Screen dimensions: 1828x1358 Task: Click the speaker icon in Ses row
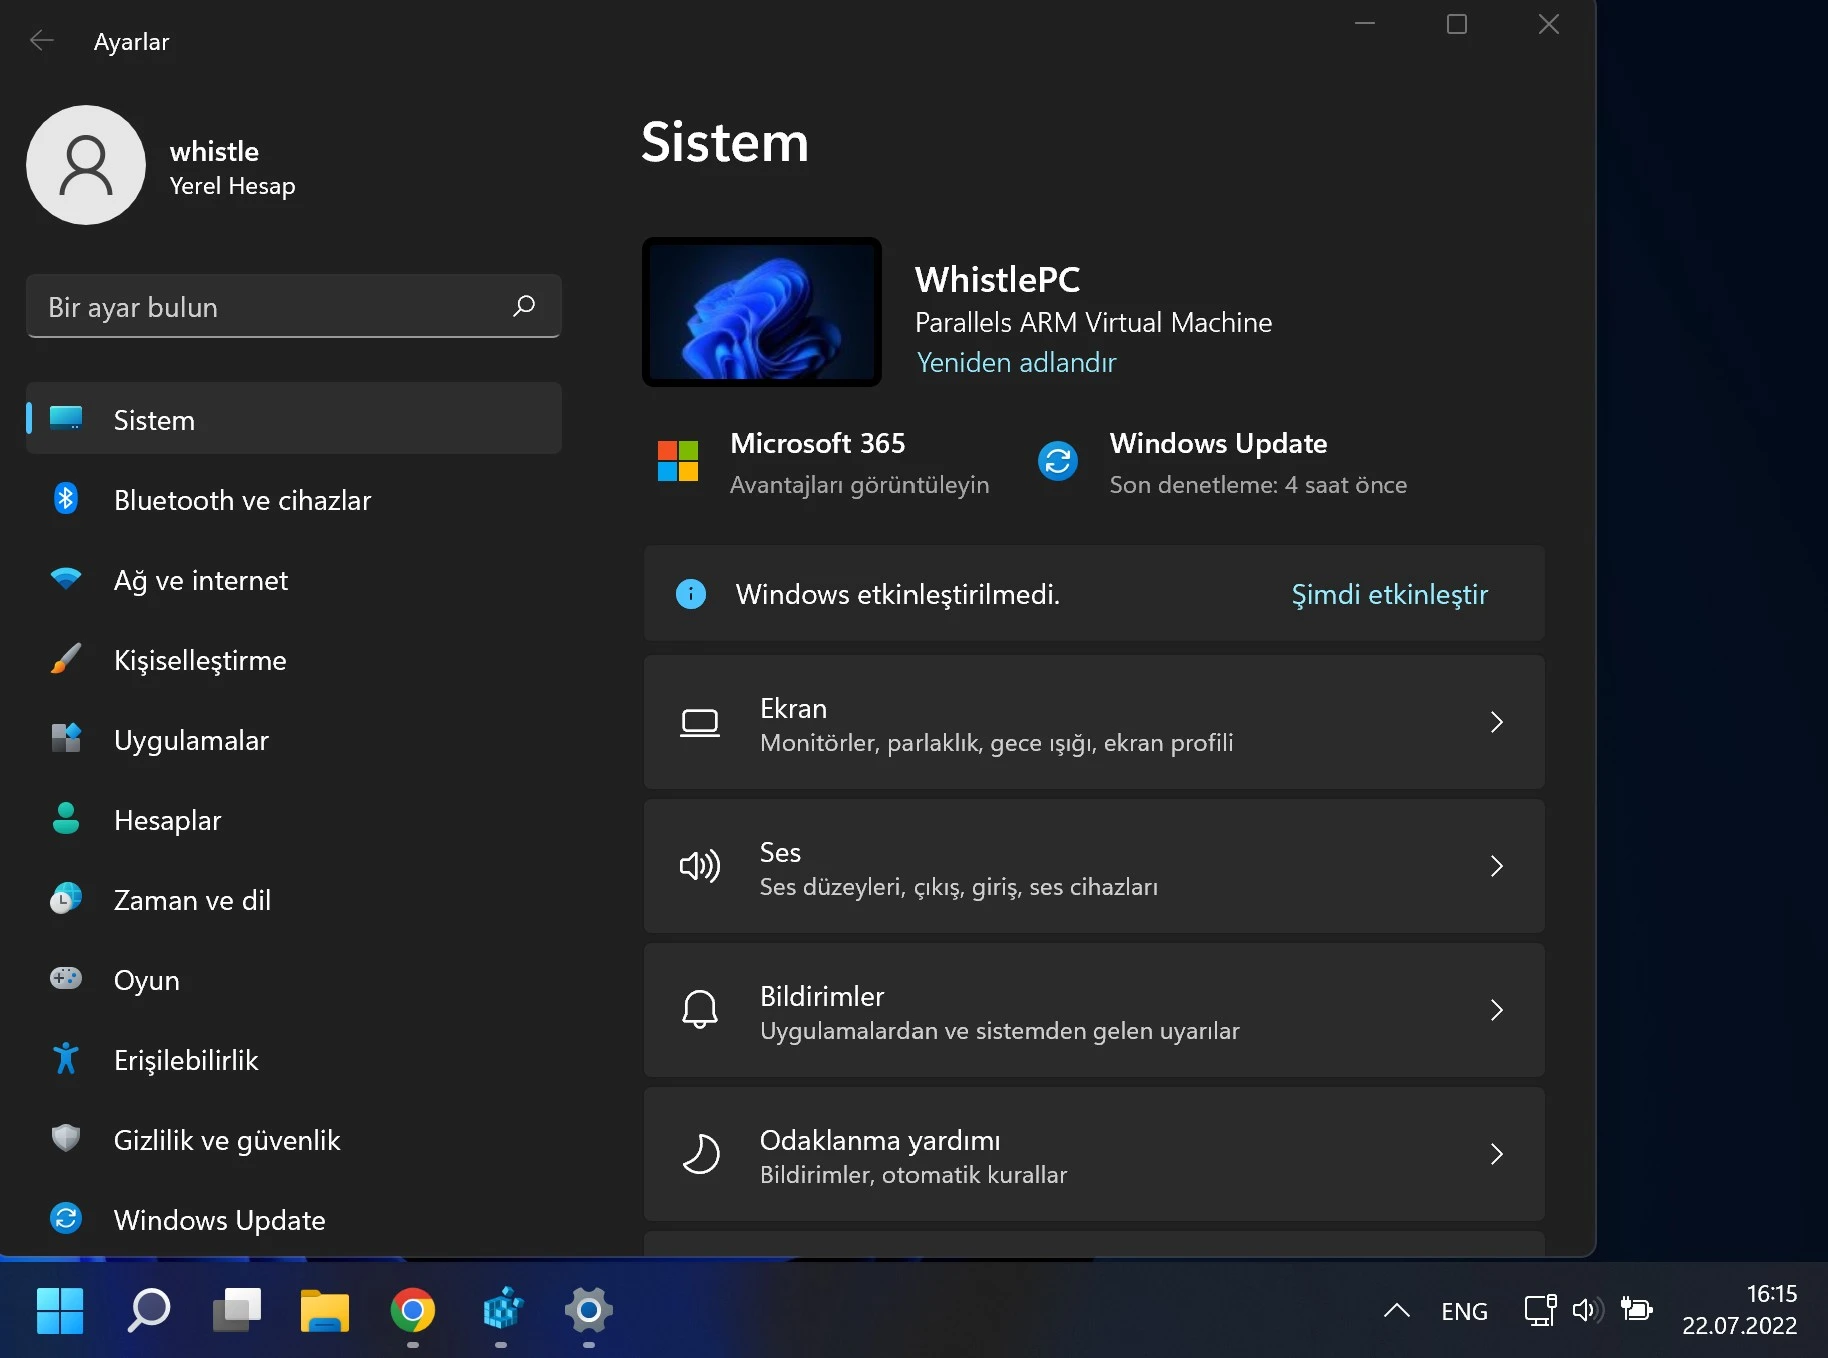[x=700, y=866]
